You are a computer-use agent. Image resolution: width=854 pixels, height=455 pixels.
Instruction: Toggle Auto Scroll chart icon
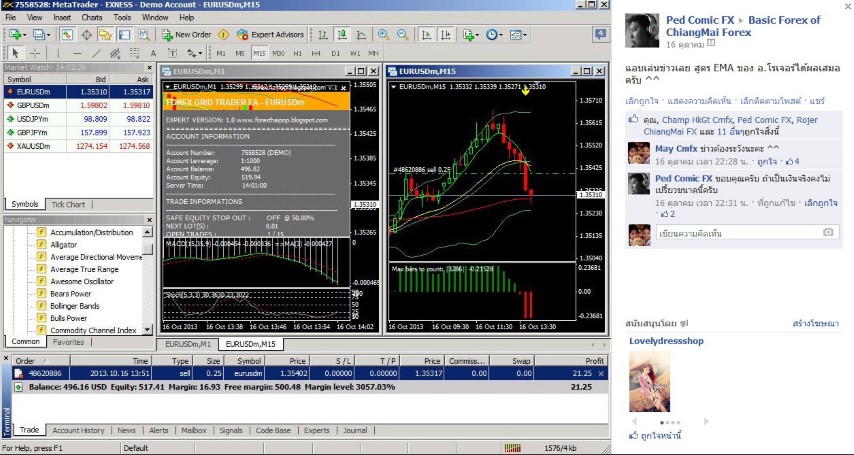426,34
